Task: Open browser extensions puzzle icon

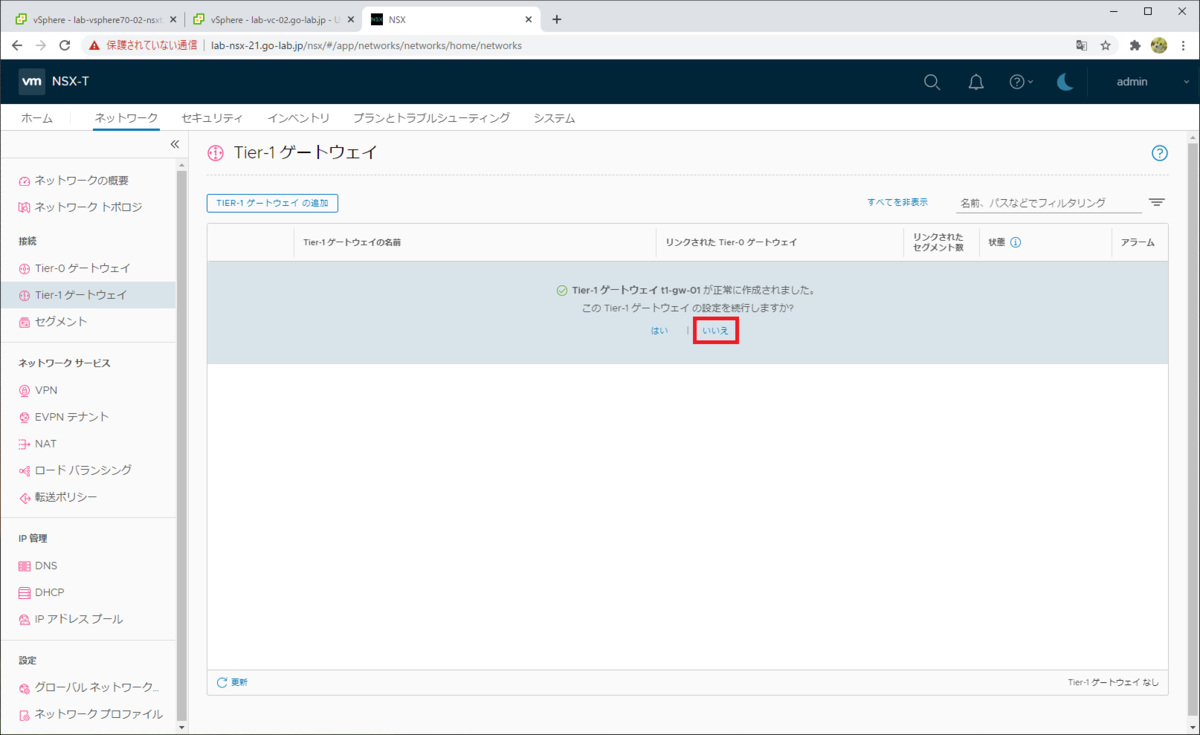Action: [1135, 45]
